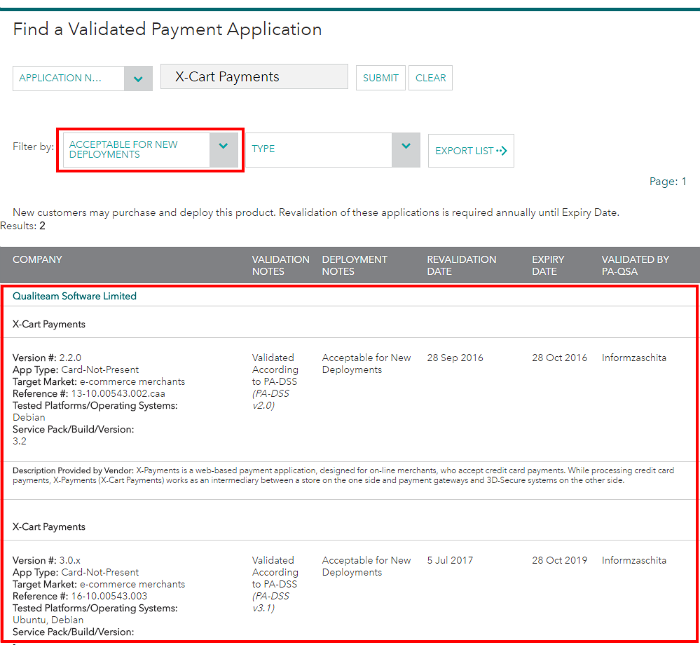Select Reference # 13-10.00543.002.caa
This screenshot has height=659, width=700.
click(89, 394)
